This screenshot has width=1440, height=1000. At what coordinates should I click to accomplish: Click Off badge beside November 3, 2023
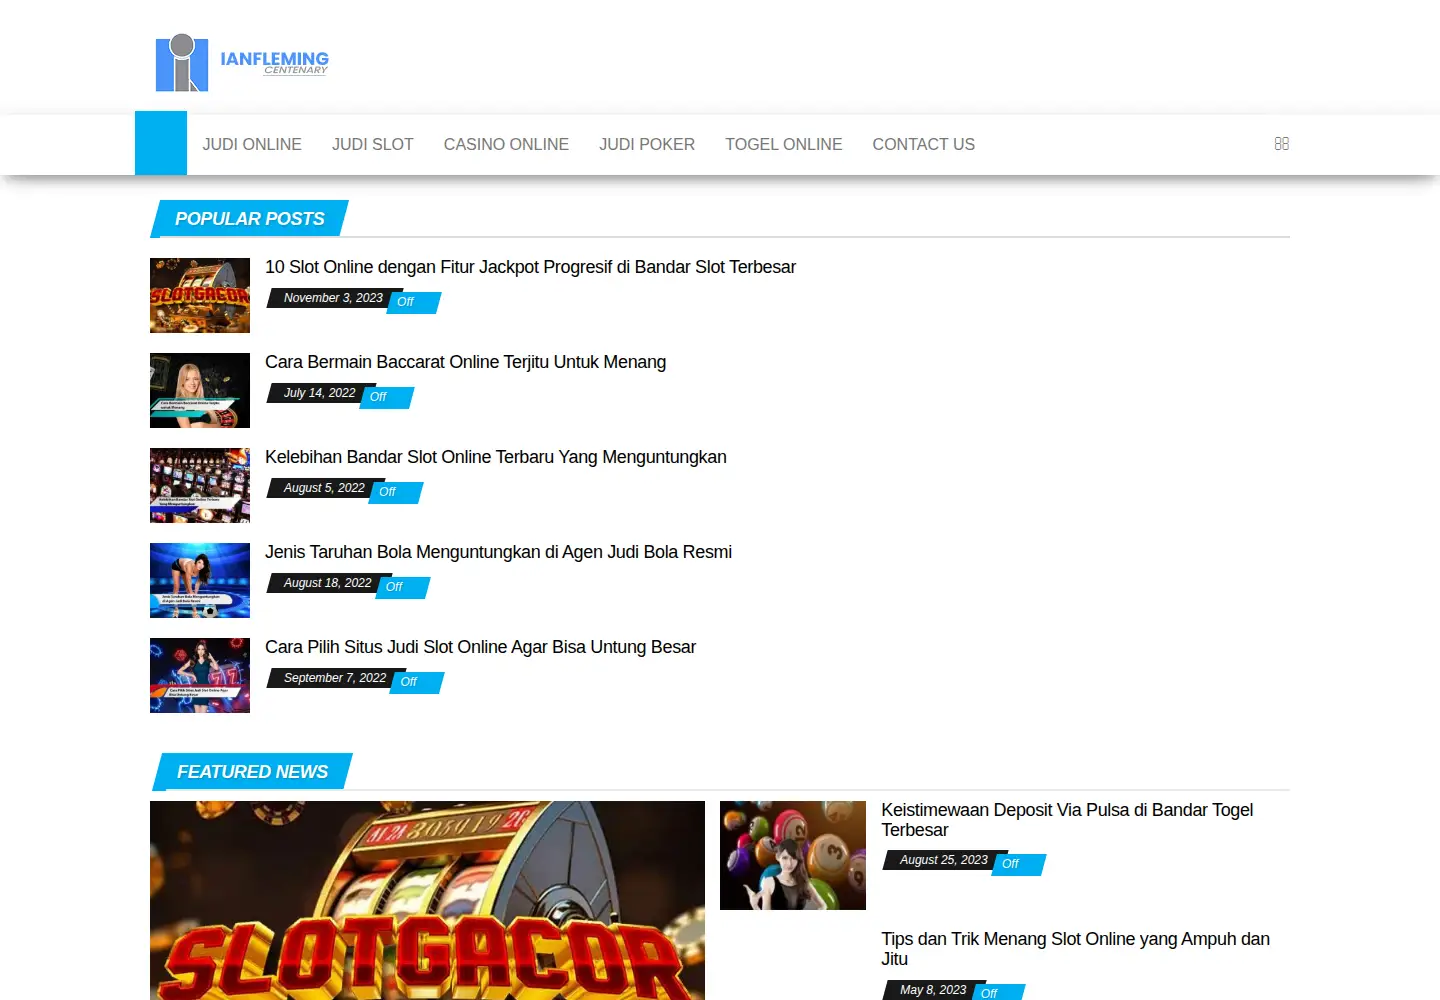(x=412, y=302)
